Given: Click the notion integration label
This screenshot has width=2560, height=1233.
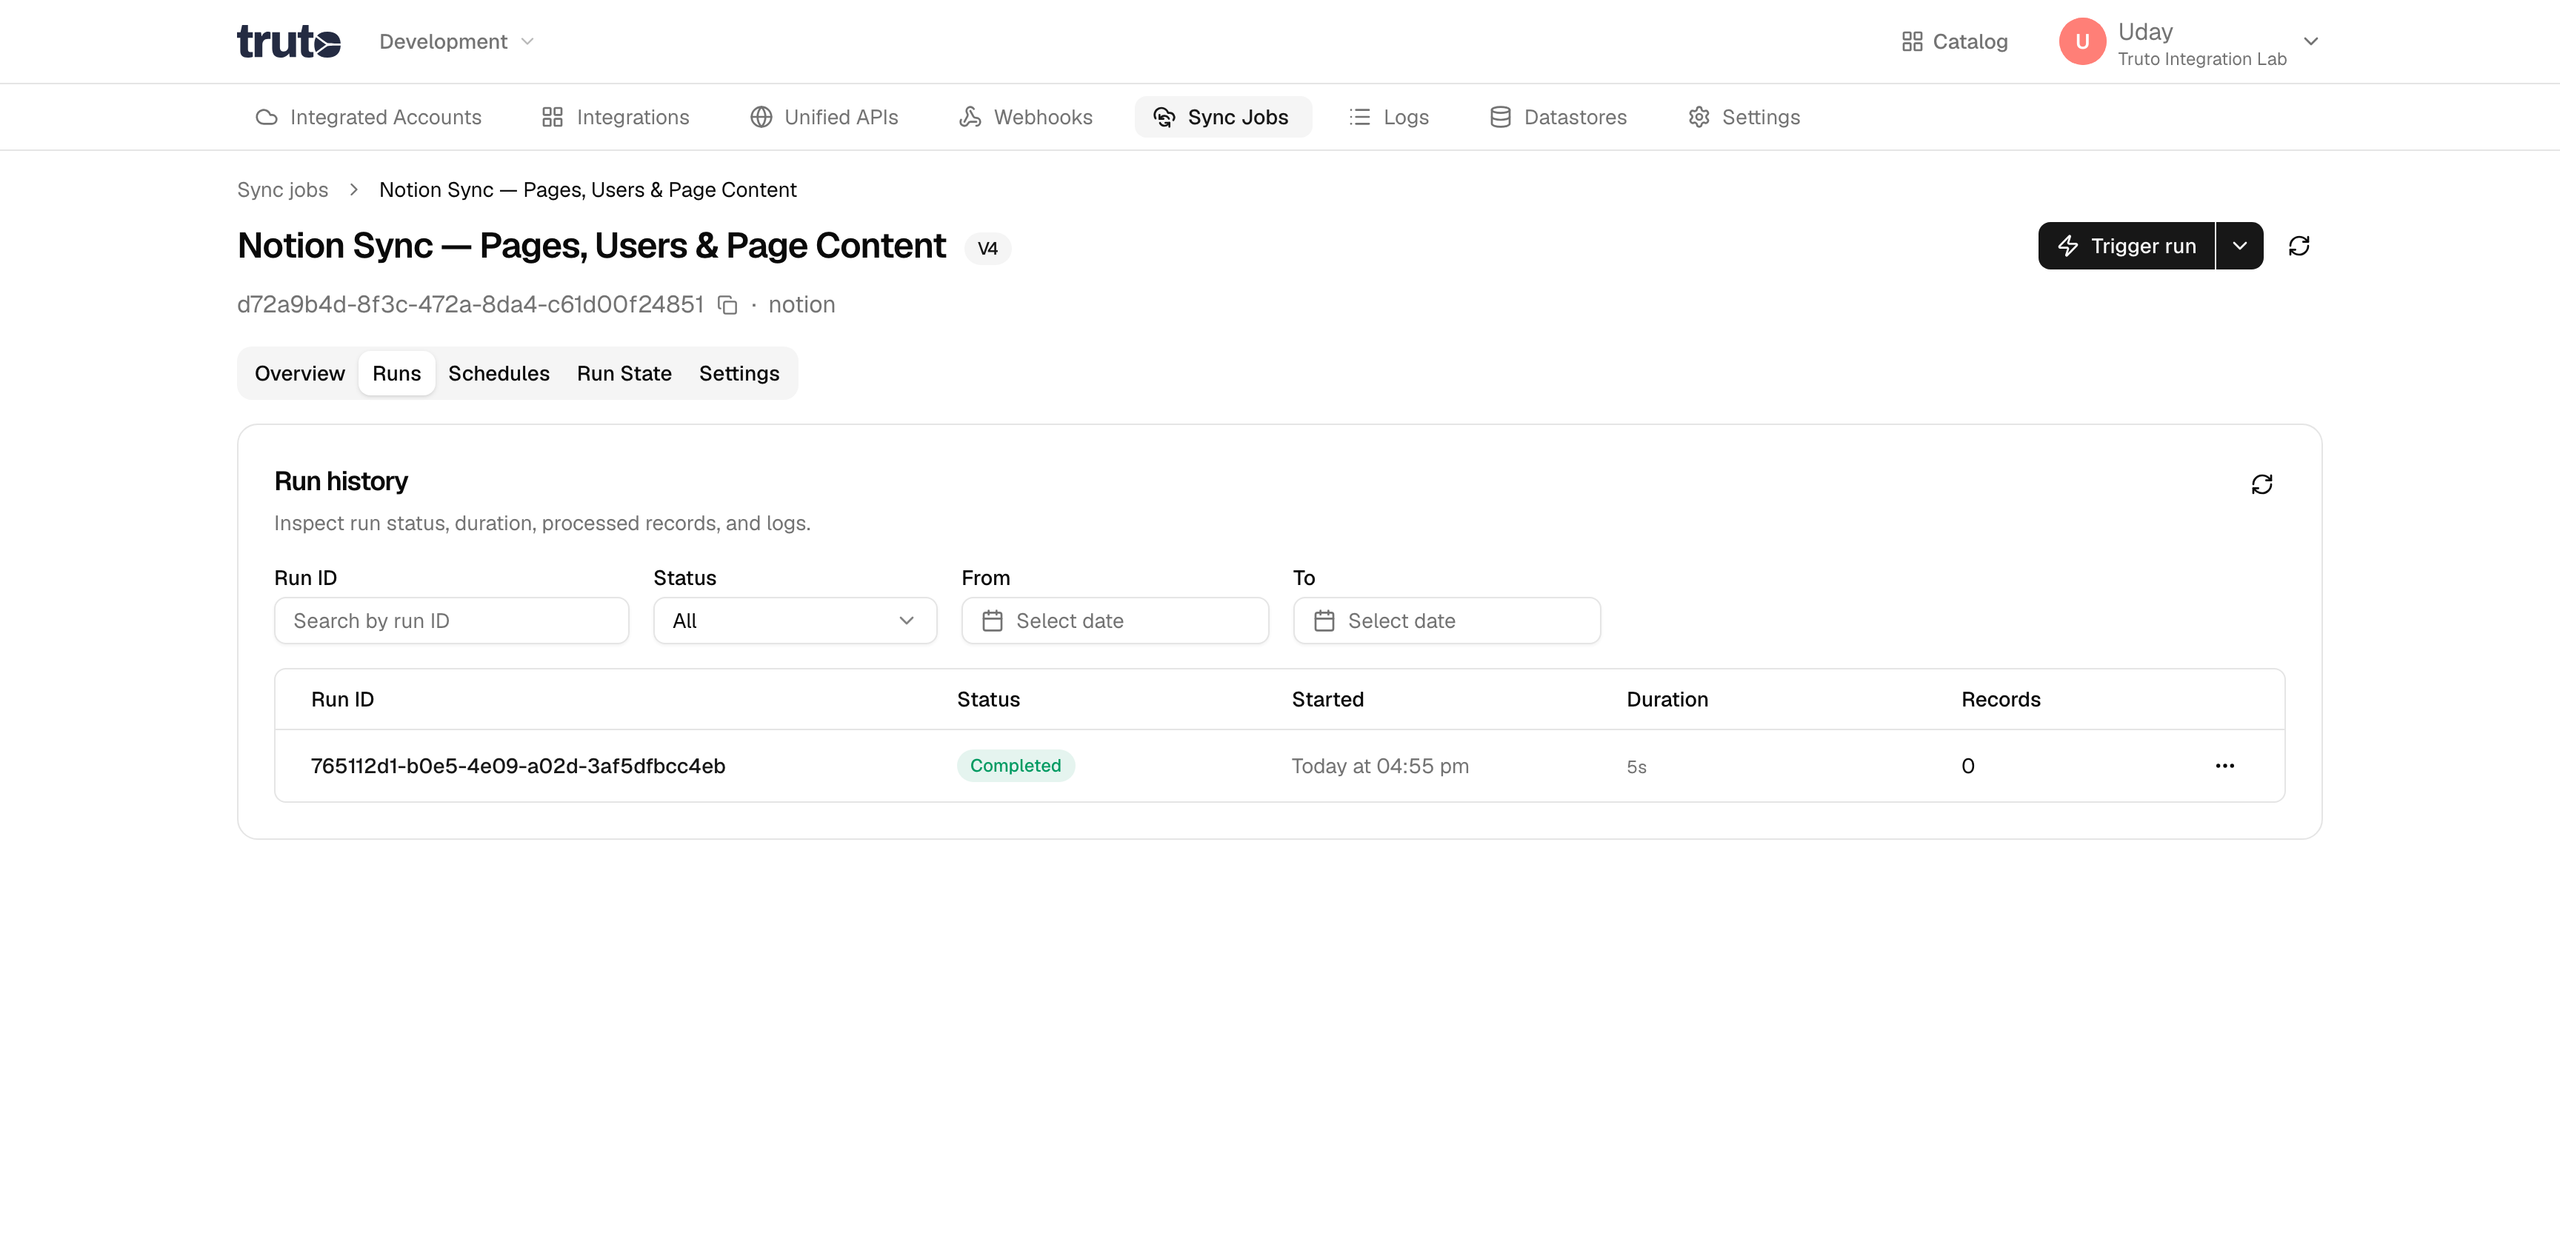Looking at the screenshot, I should [802, 305].
